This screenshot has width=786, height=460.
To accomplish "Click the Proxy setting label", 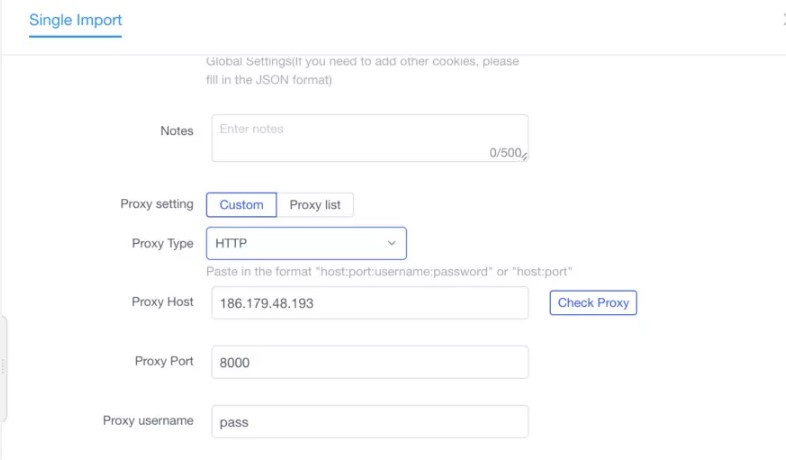I will click(157, 204).
